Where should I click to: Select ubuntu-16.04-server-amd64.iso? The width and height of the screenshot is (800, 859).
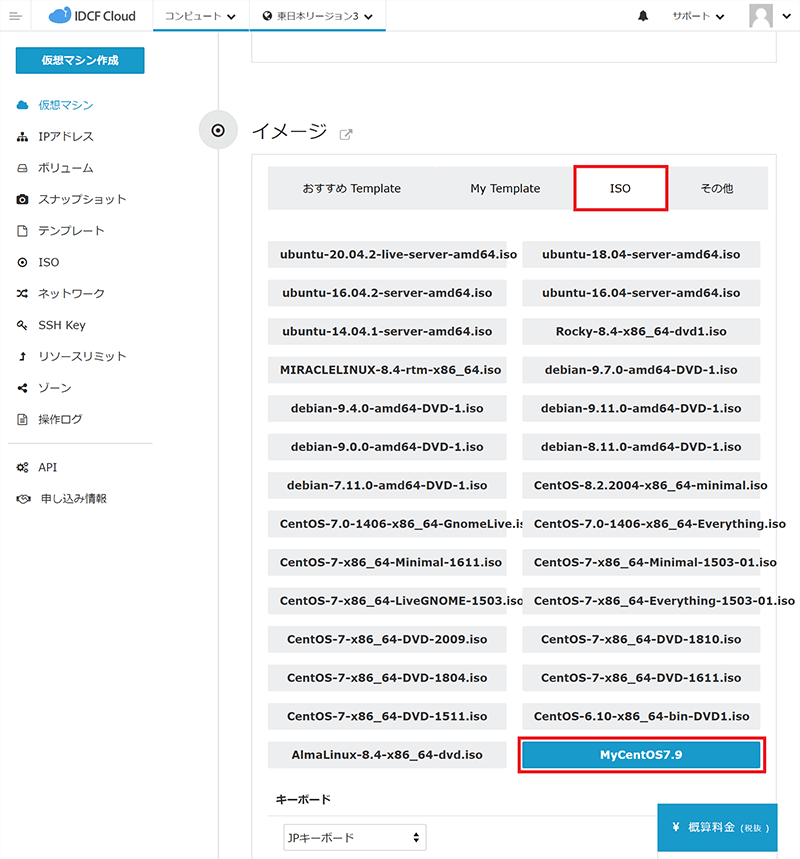pyautogui.click(x=641, y=293)
